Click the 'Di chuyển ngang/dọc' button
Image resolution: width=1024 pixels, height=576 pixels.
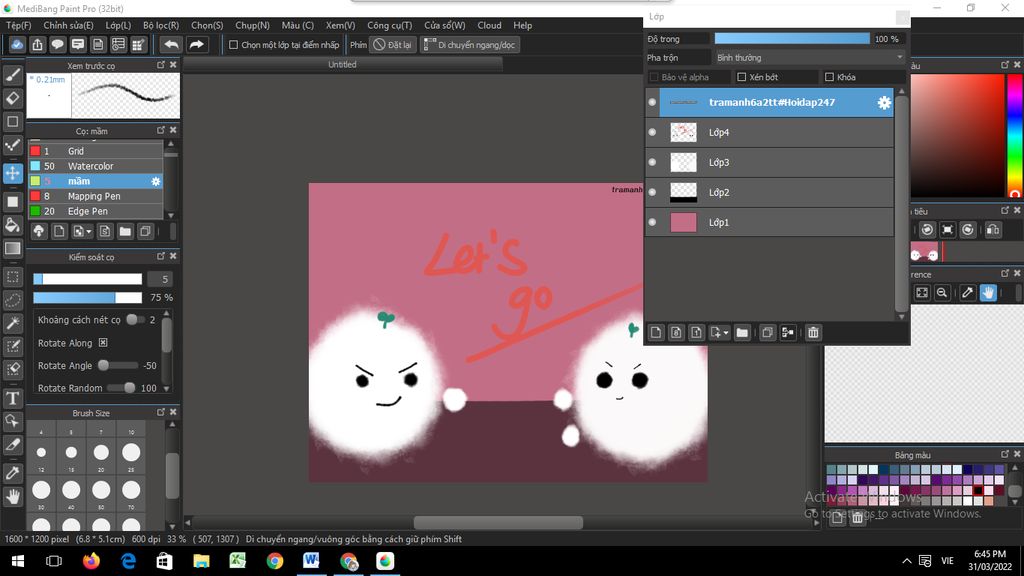pyautogui.click(x=470, y=45)
